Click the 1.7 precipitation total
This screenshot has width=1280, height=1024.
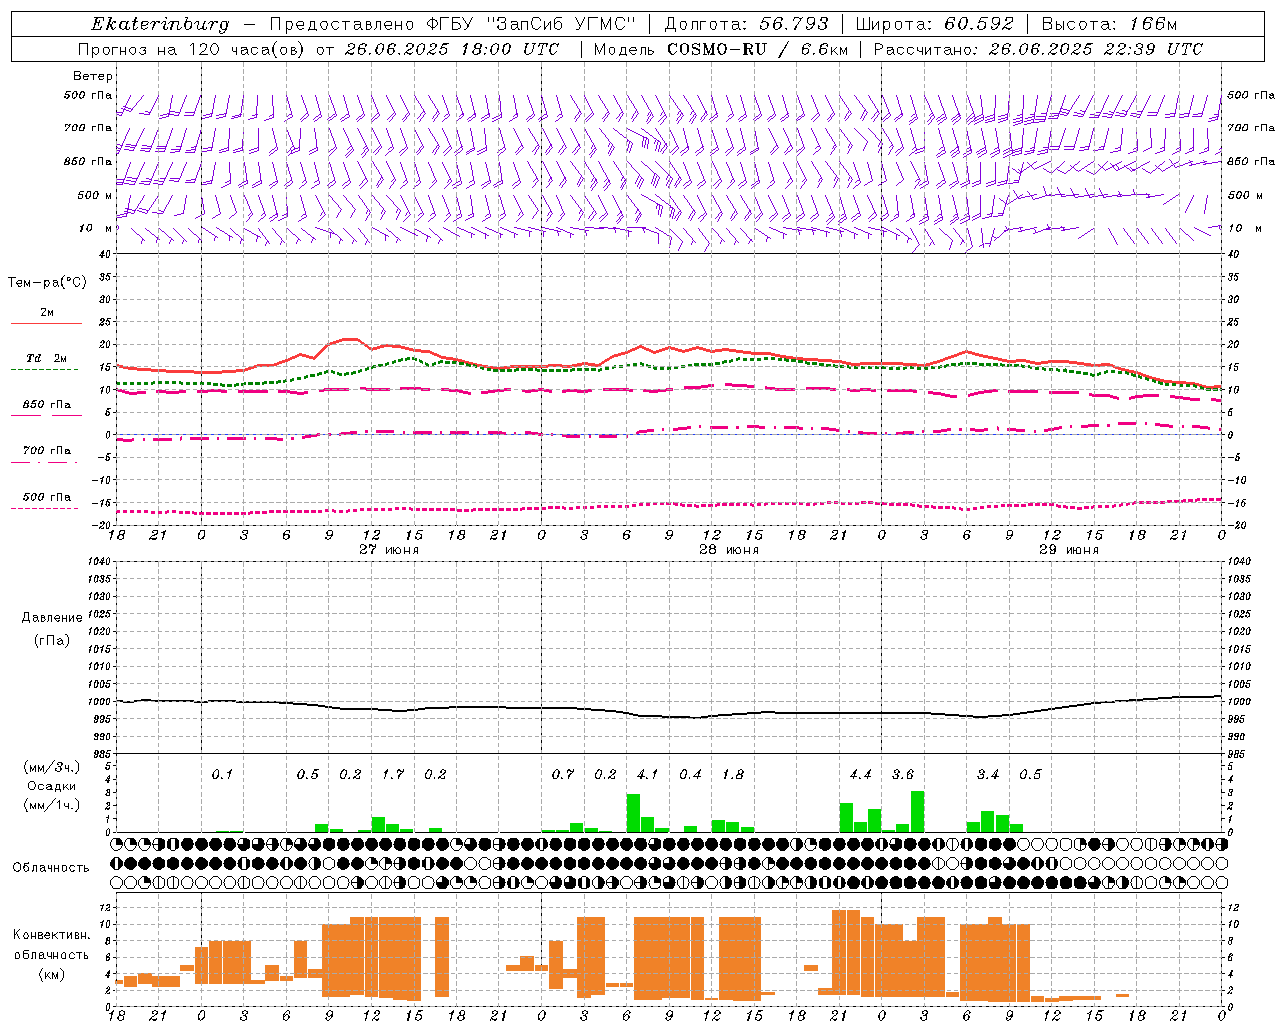393,775
